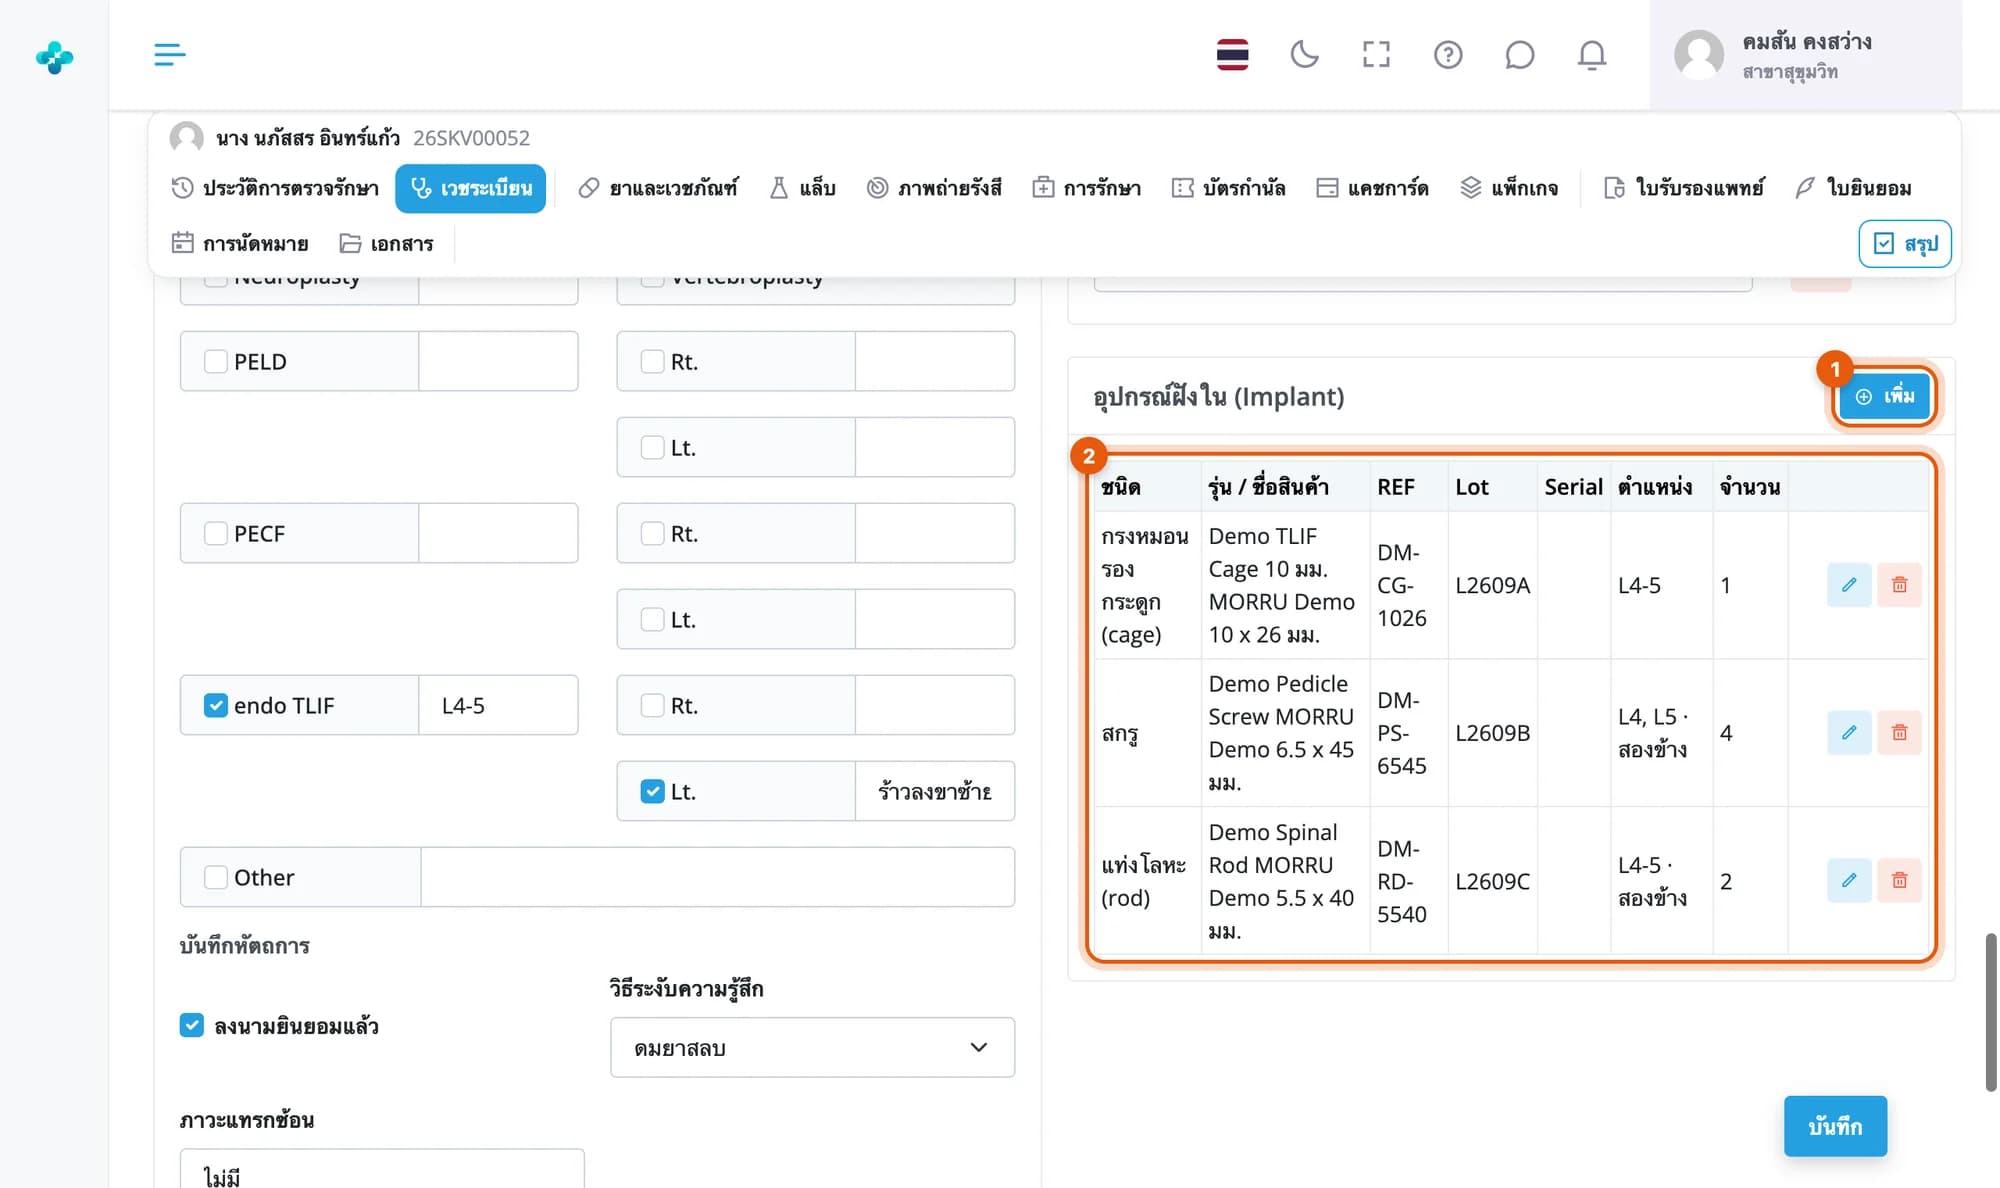Screen dimensions: 2000x1188
Task: Click the page vertical scrollbar
Action: [1991, 1011]
